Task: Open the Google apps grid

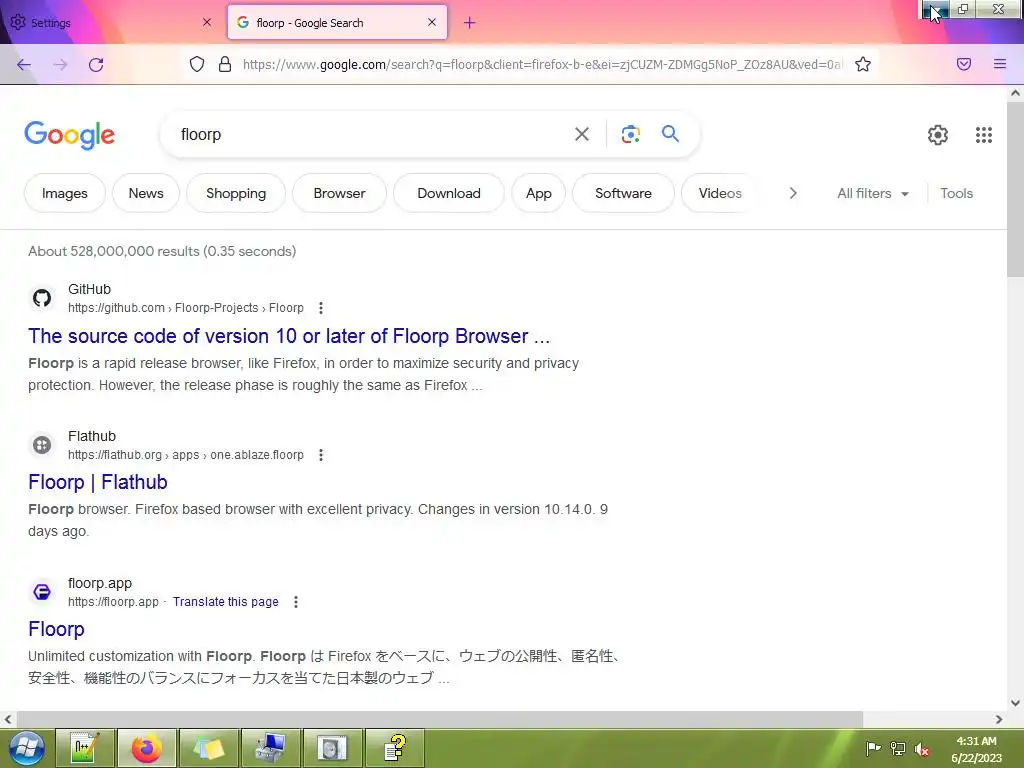Action: 984,135
